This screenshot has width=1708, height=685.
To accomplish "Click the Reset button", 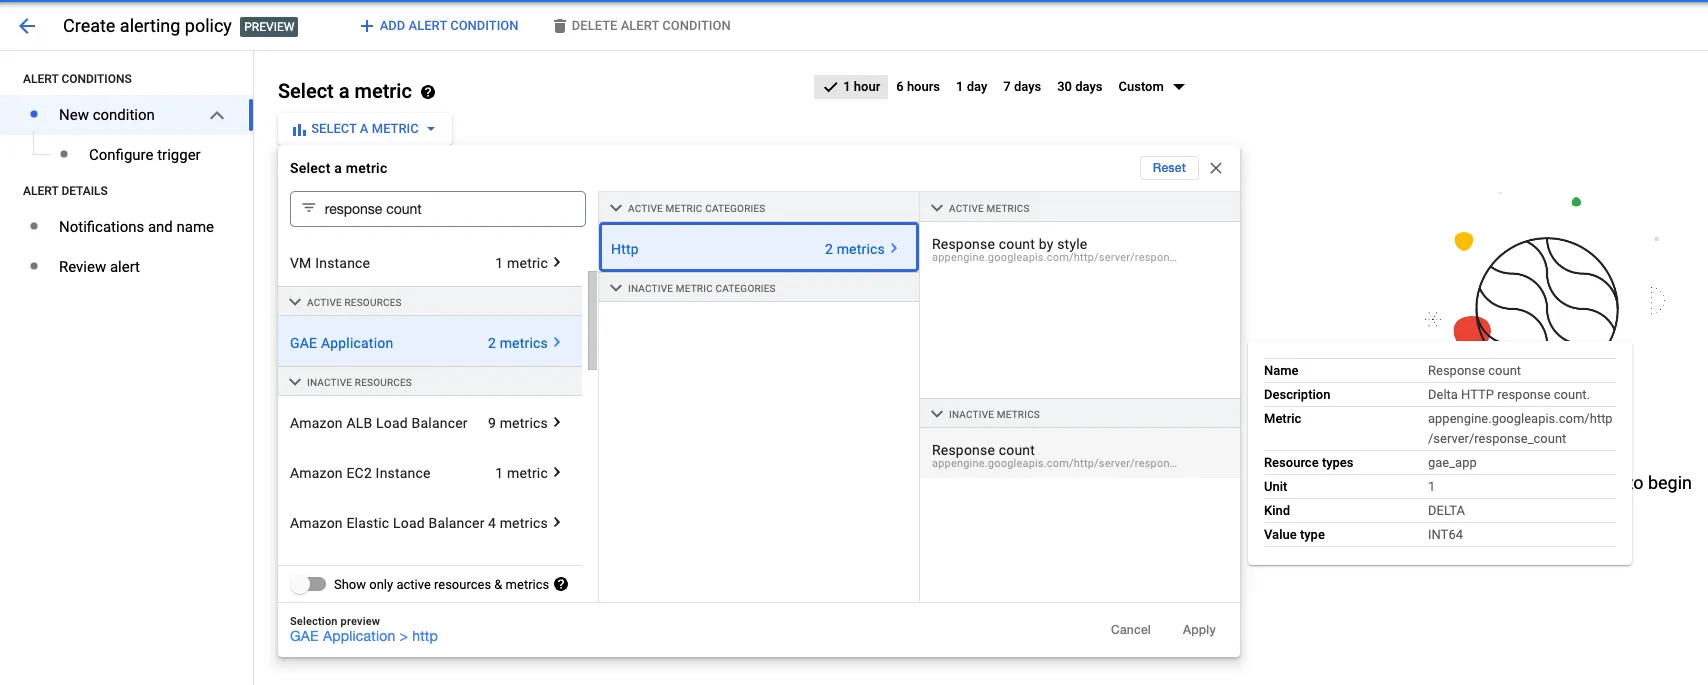I will point(1168,168).
